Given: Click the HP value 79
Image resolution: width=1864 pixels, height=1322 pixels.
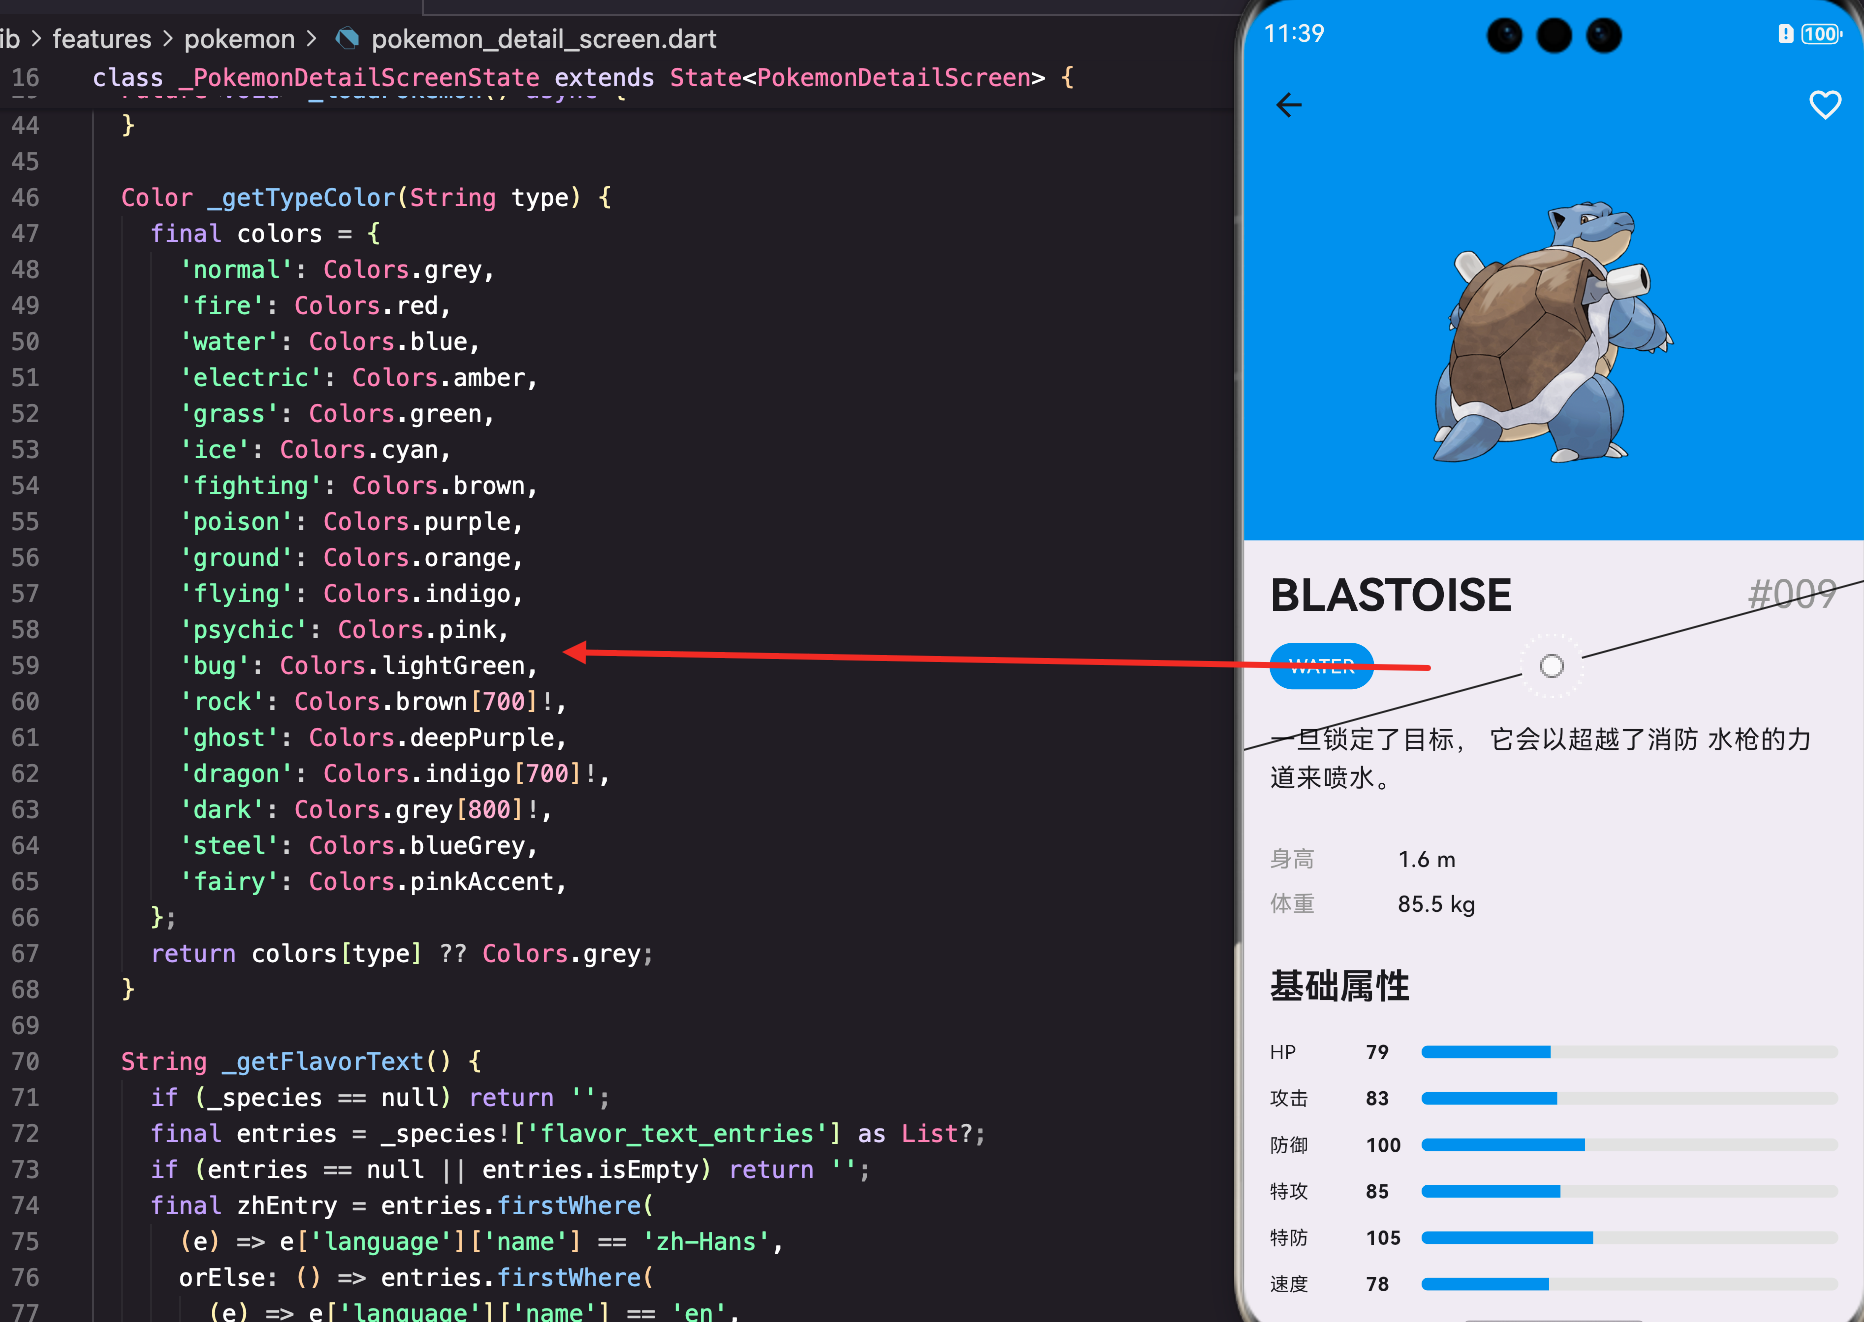Looking at the screenshot, I should (x=1377, y=1052).
